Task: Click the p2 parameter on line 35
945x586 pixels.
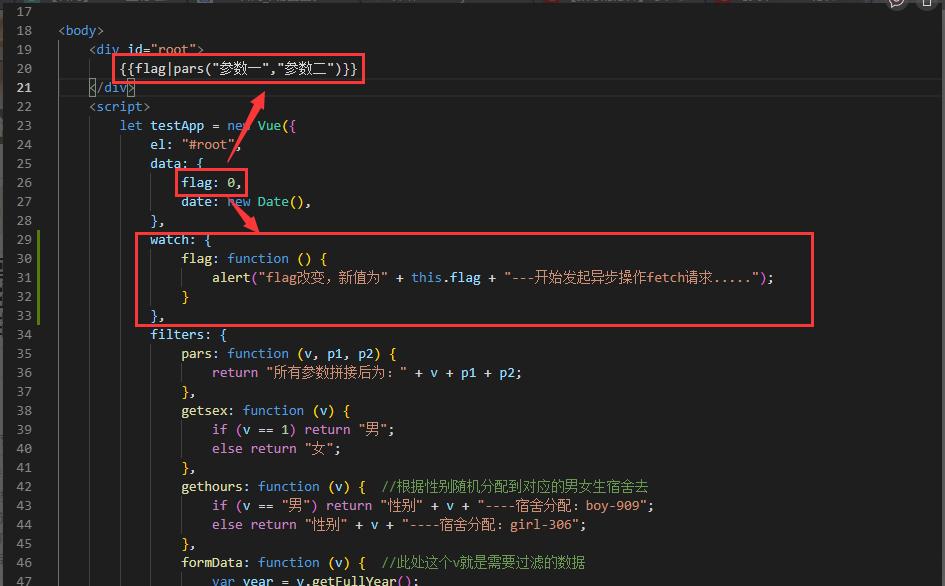Action: (366, 354)
